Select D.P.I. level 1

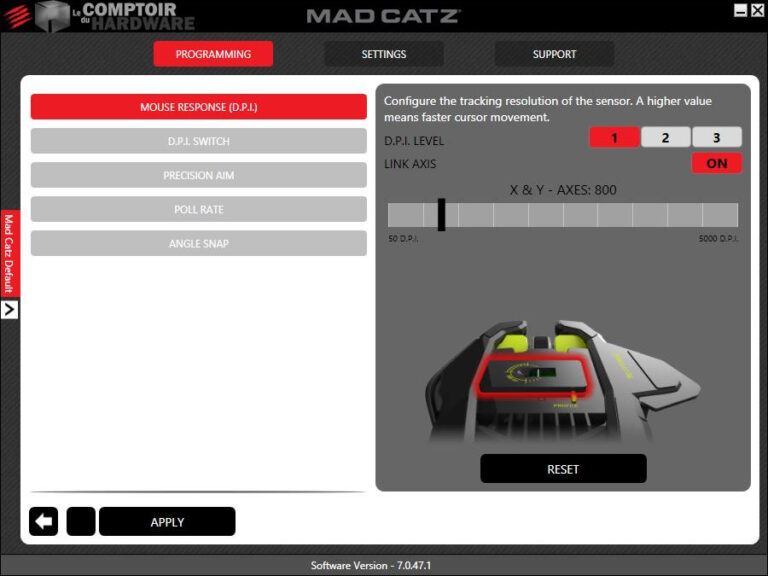tap(614, 138)
